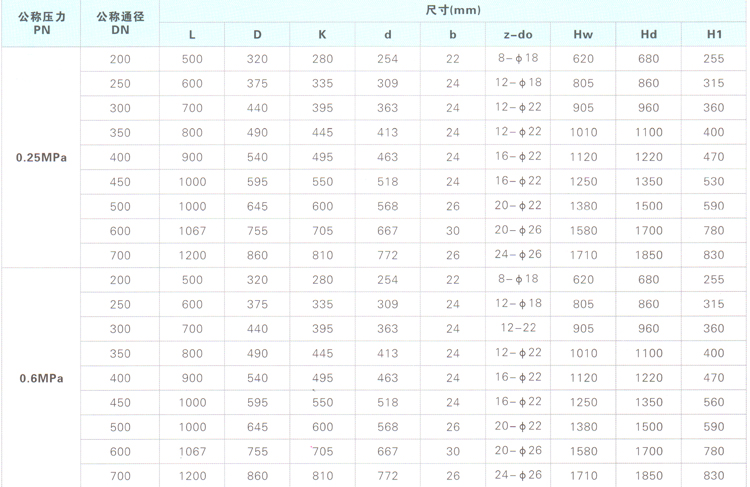Click 24-φ26 in the 0.25MPa section
The width and height of the screenshot is (750, 487).
pyautogui.click(x=518, y=254)
